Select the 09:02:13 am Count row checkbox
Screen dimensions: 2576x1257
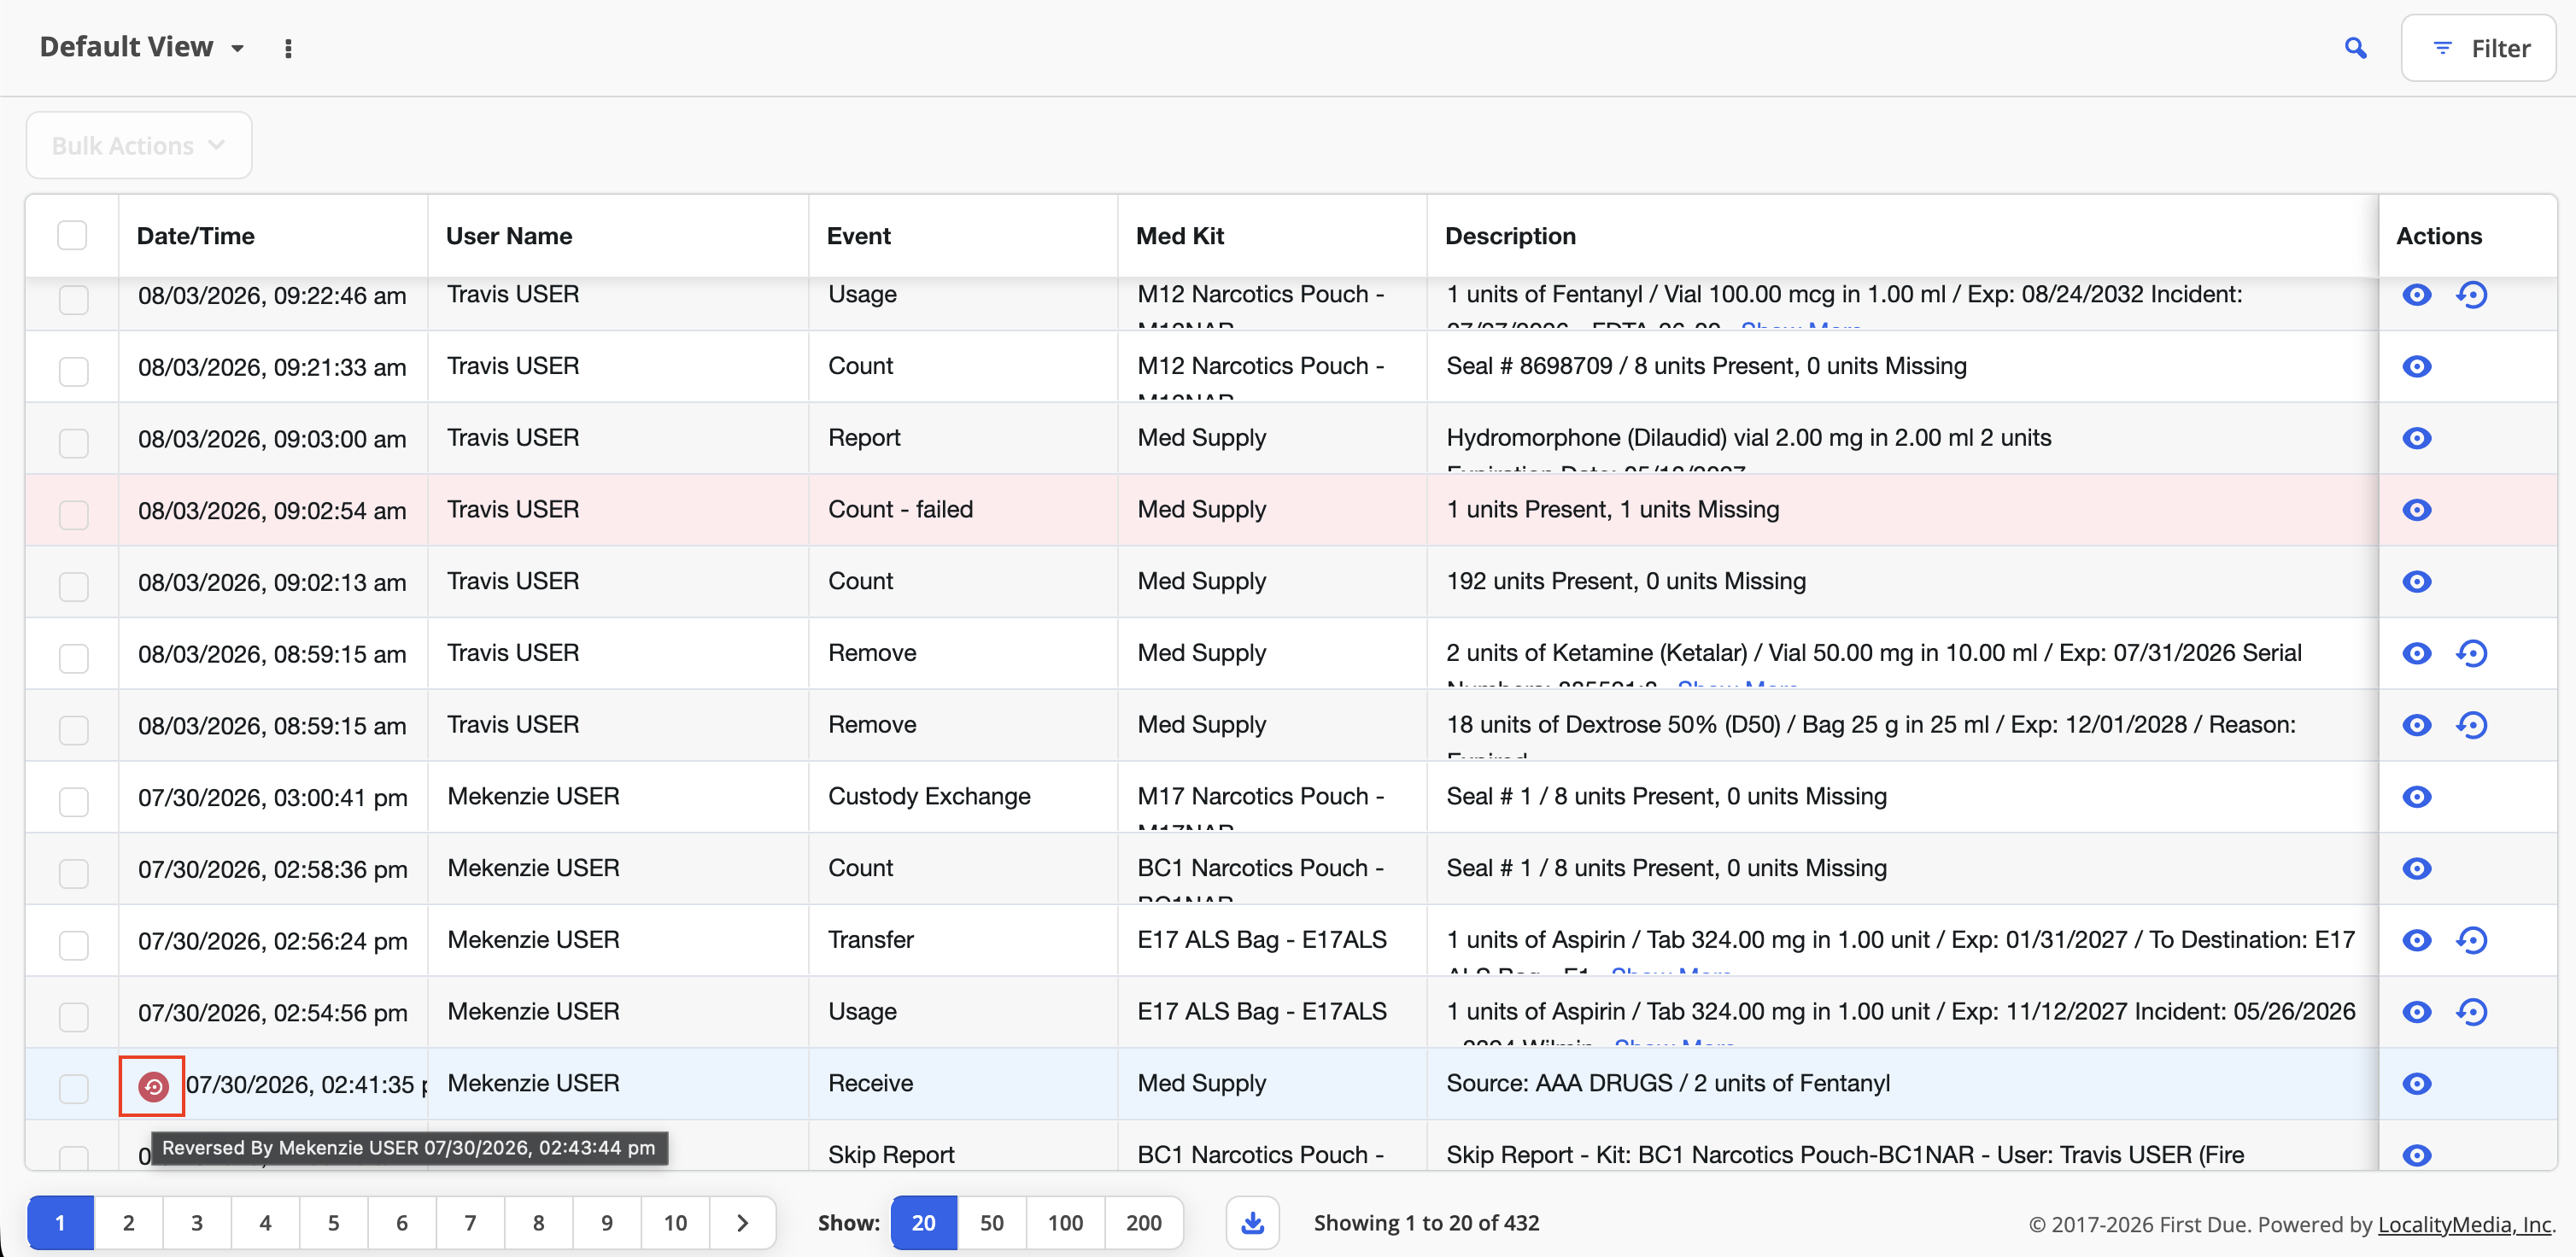(73, 586)
